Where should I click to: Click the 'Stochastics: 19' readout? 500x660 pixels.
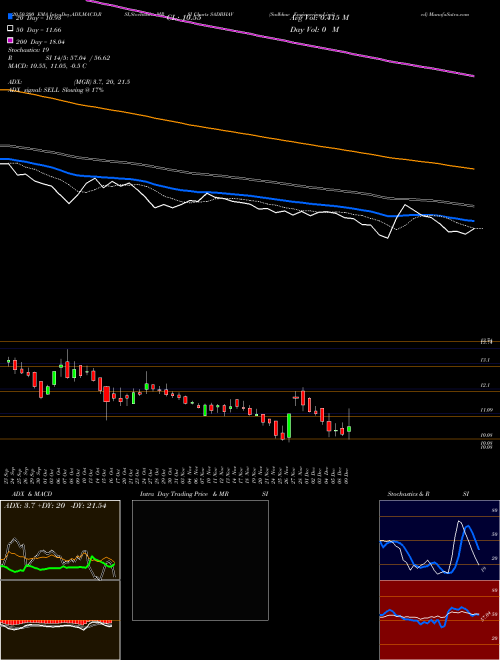coord(28,50)
